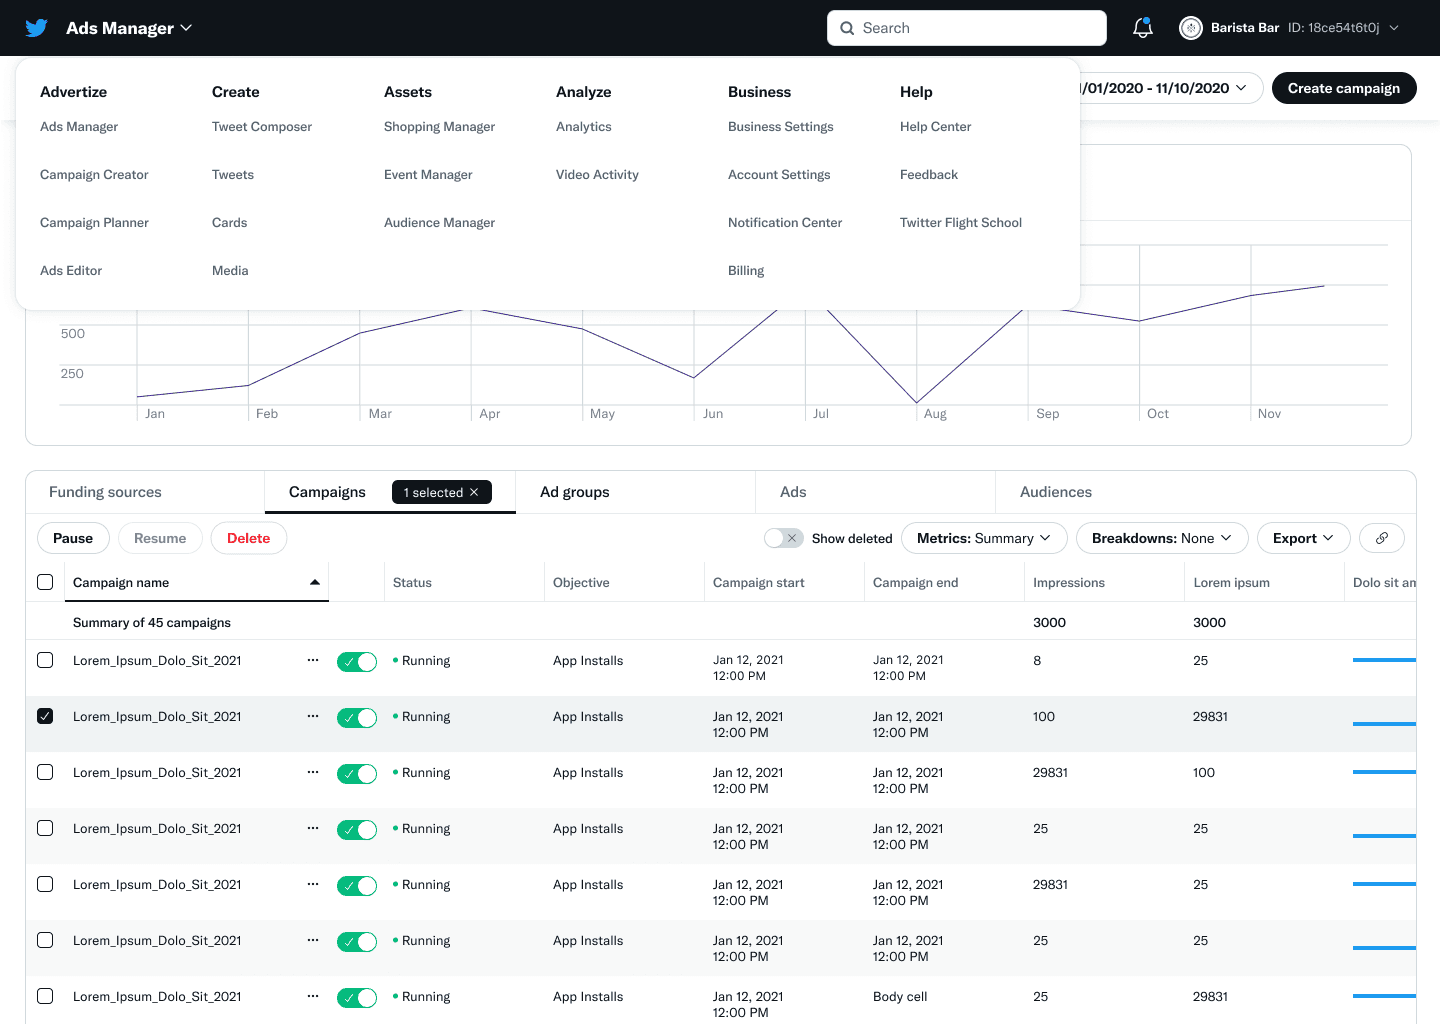The image size is (1440, 1024).
Task: Click the search magnifier icon
Action: (x=847, y=27)
